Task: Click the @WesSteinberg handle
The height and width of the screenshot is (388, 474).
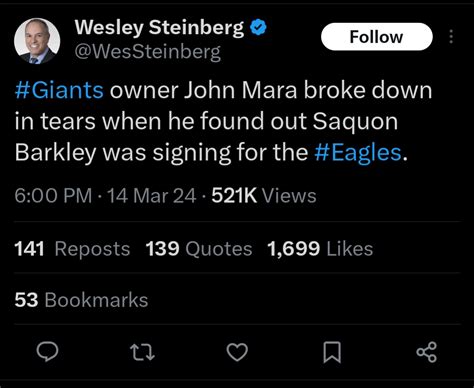Action: coord(147,52)
